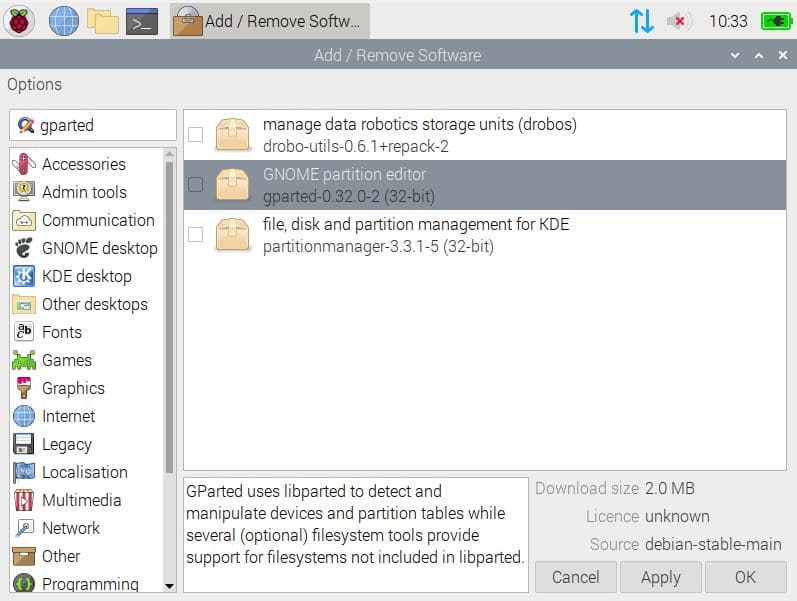Click the Cancel button
This screenshot has height=601, width=797.
pyautogui.click(x=575, y=577)
